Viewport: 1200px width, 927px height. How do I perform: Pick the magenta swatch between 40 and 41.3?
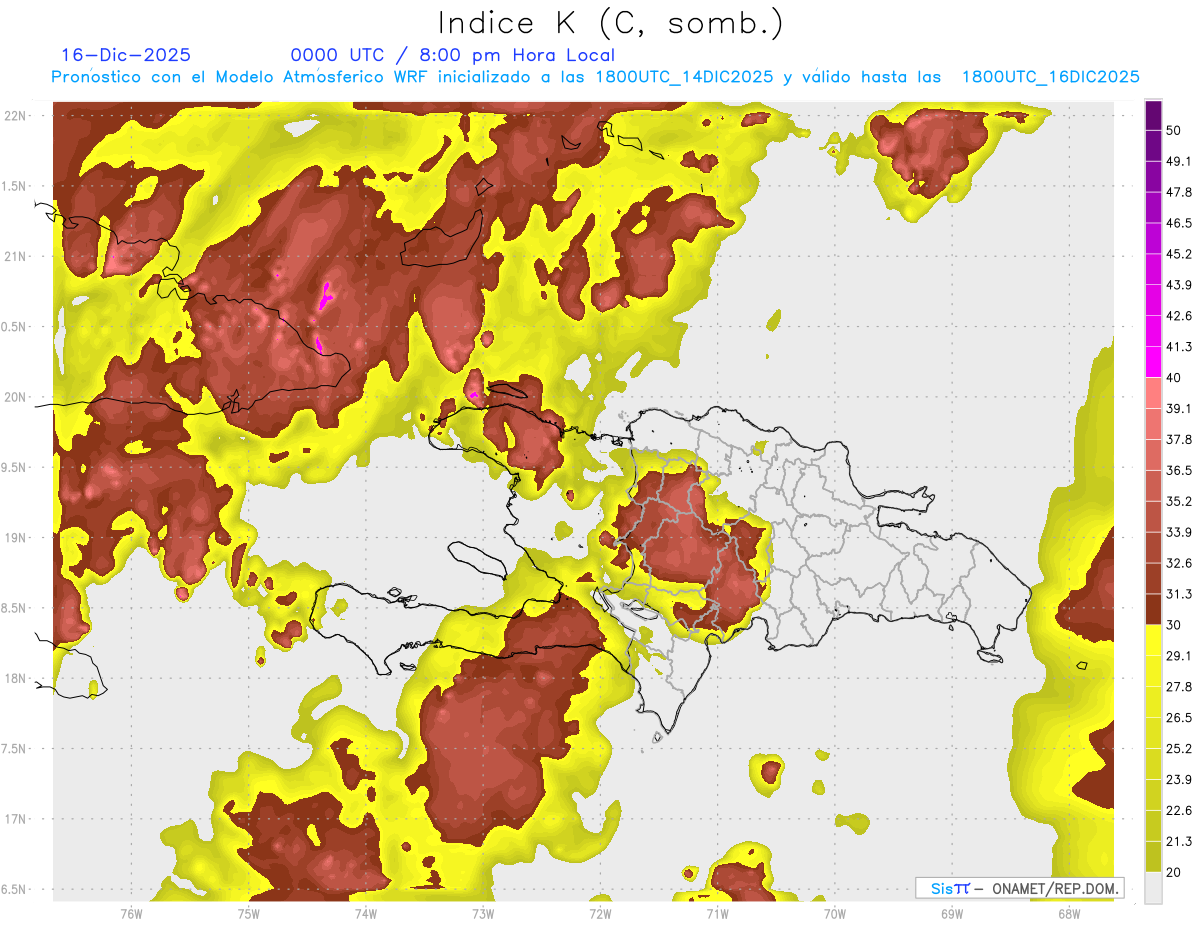coord(1153,362)
